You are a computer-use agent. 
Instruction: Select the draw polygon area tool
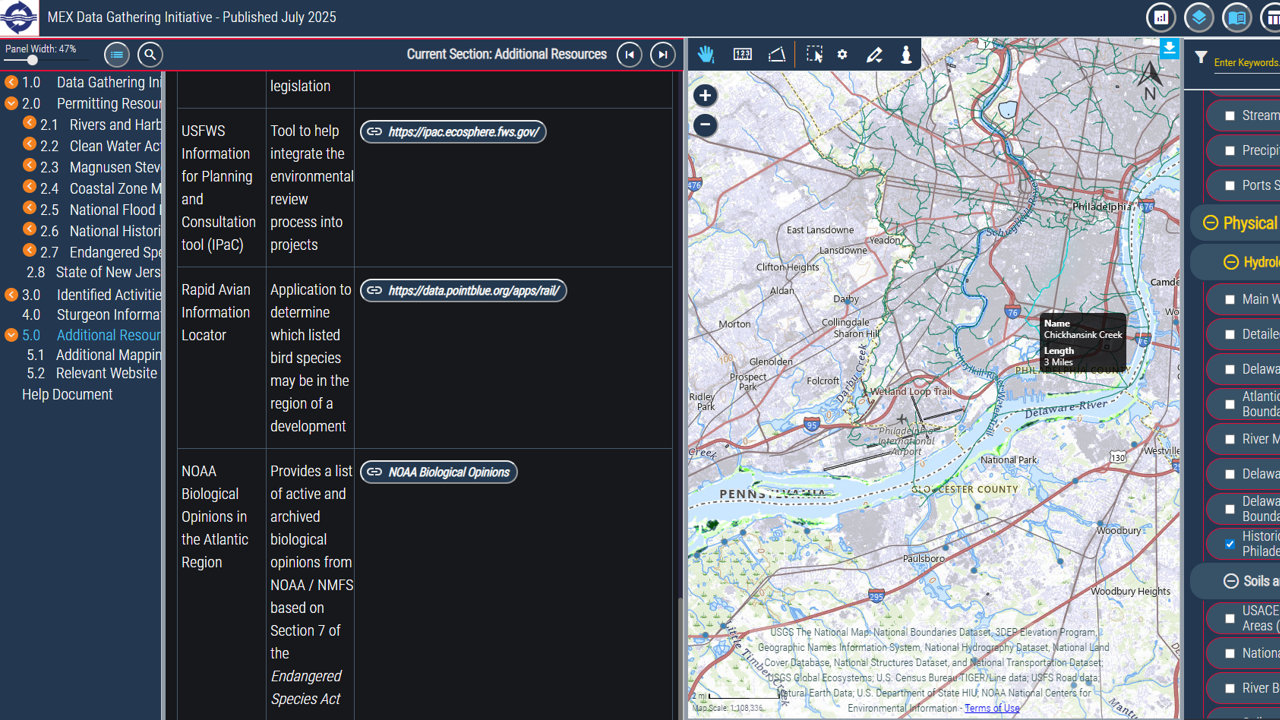[x=777, y=55]
